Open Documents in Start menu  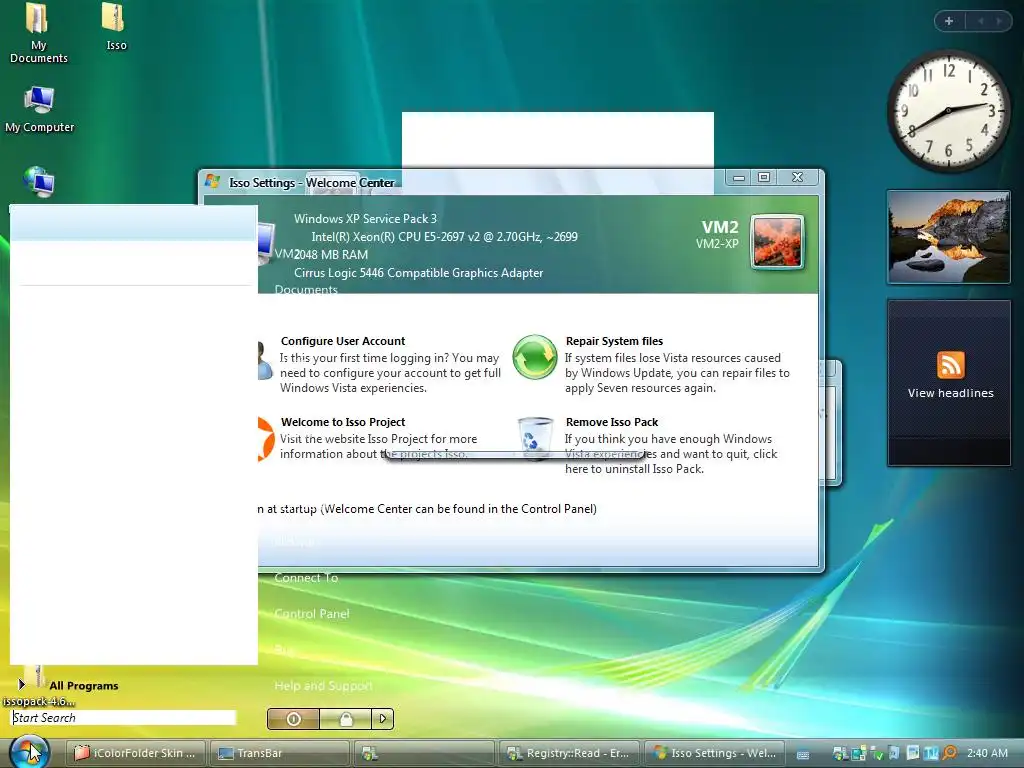point(306,289)
